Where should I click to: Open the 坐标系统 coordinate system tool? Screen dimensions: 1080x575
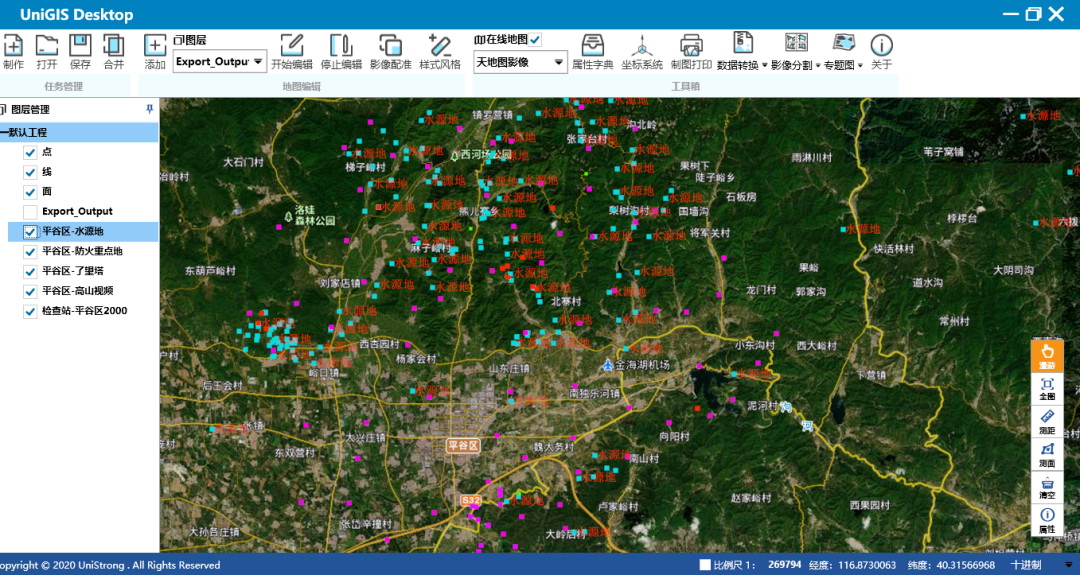[641, 50]
